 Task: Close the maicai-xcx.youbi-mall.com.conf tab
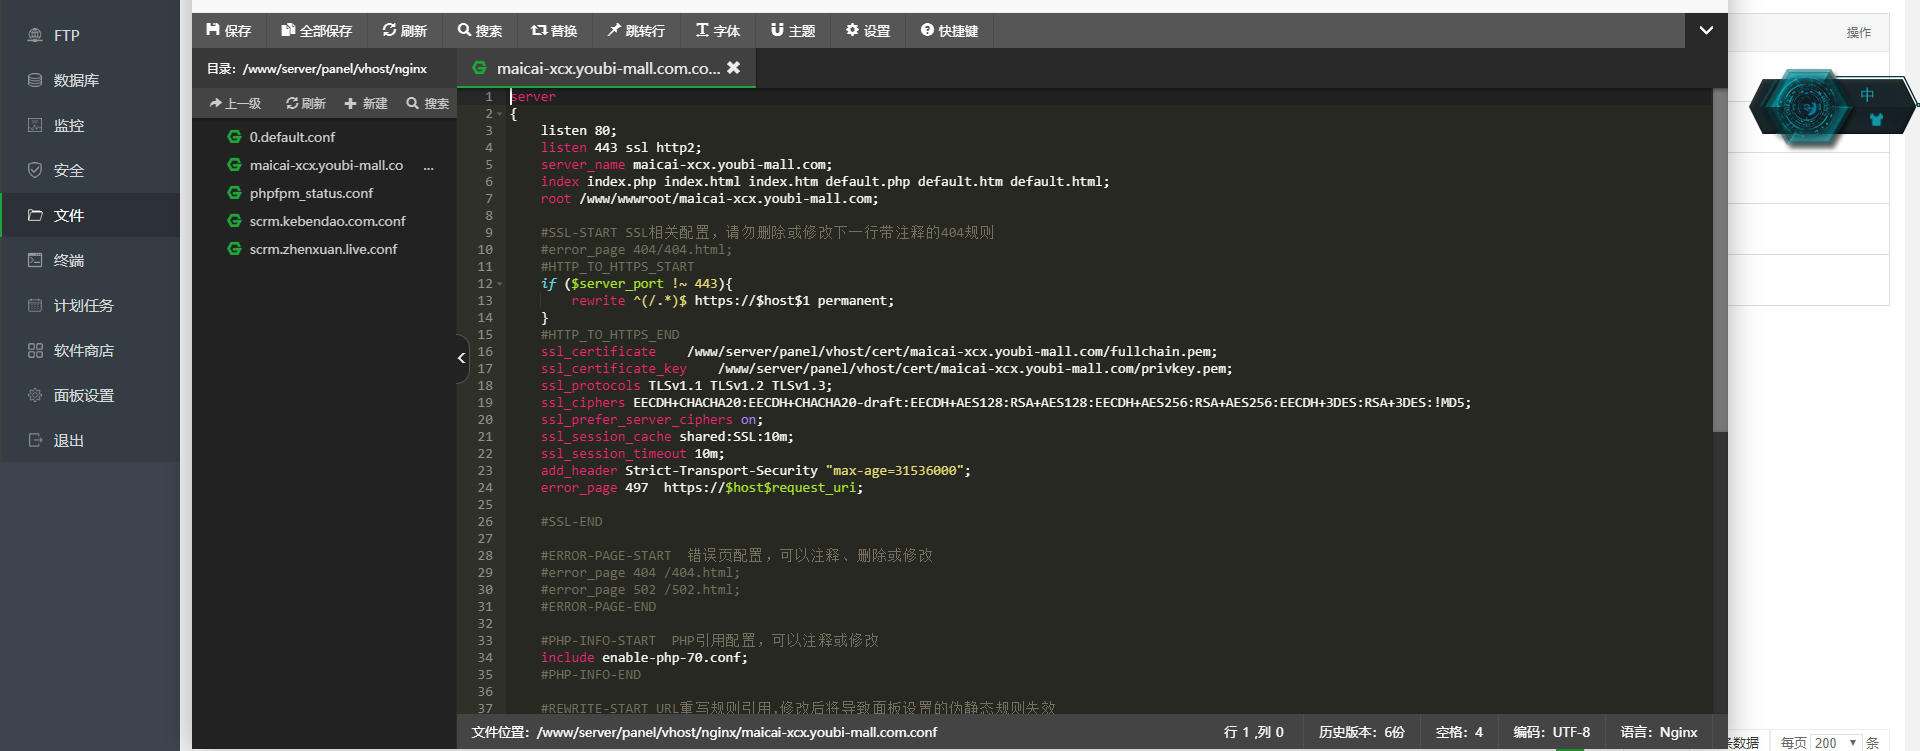734,68
